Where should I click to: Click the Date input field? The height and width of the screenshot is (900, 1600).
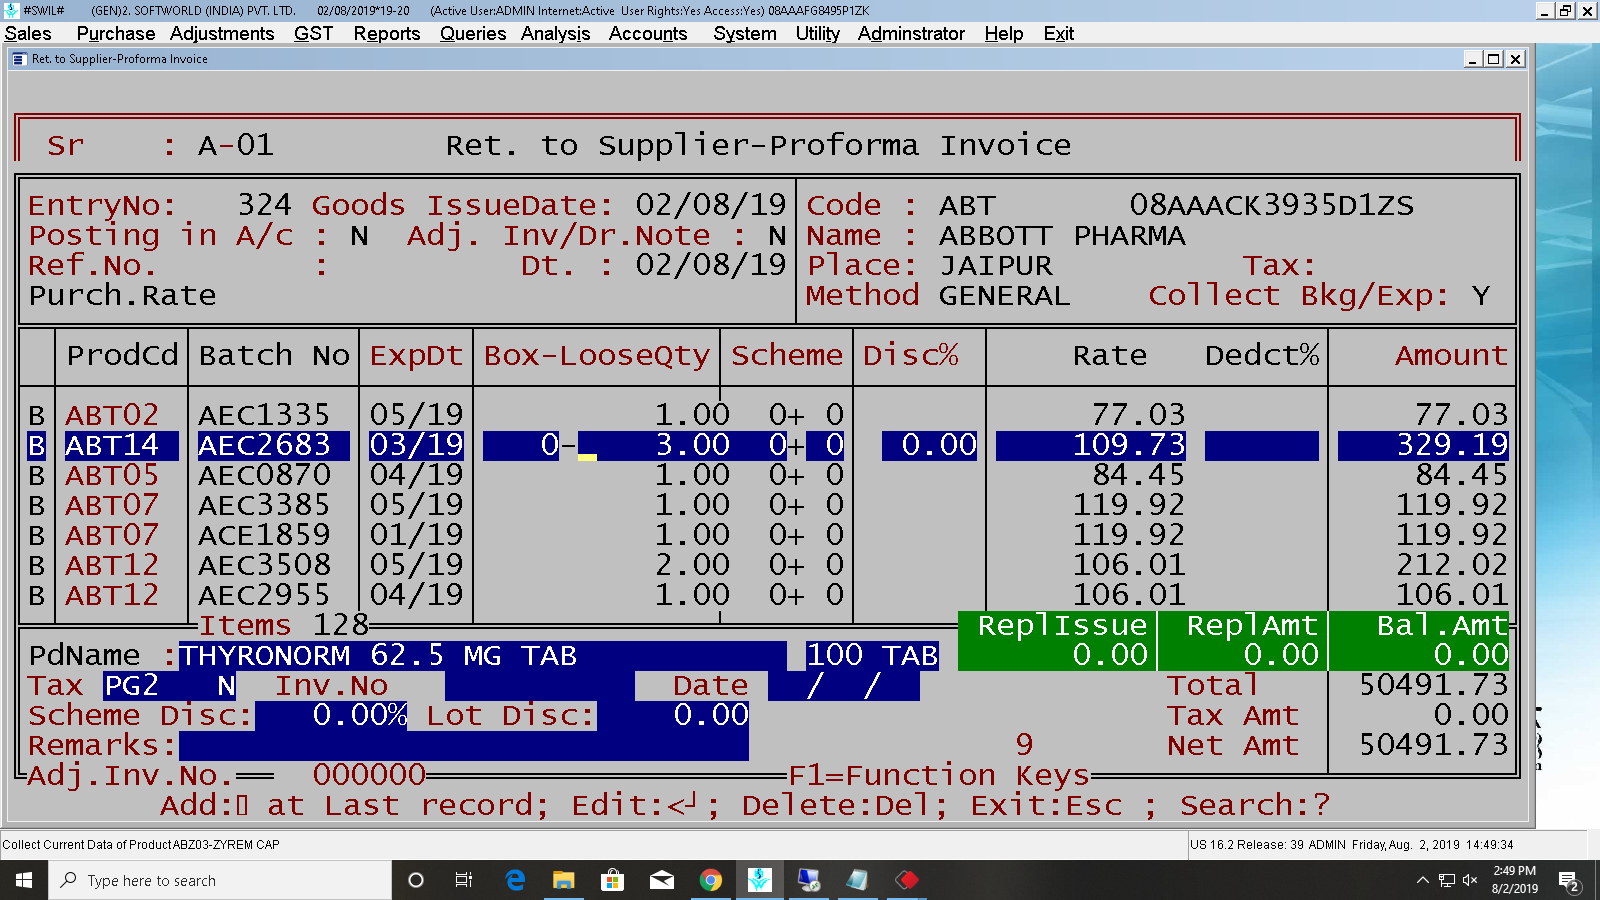coord(843,686)
